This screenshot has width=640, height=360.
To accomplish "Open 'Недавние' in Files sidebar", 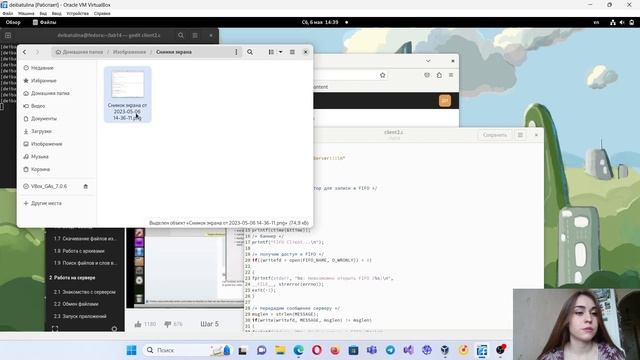I will click(39, 68).
